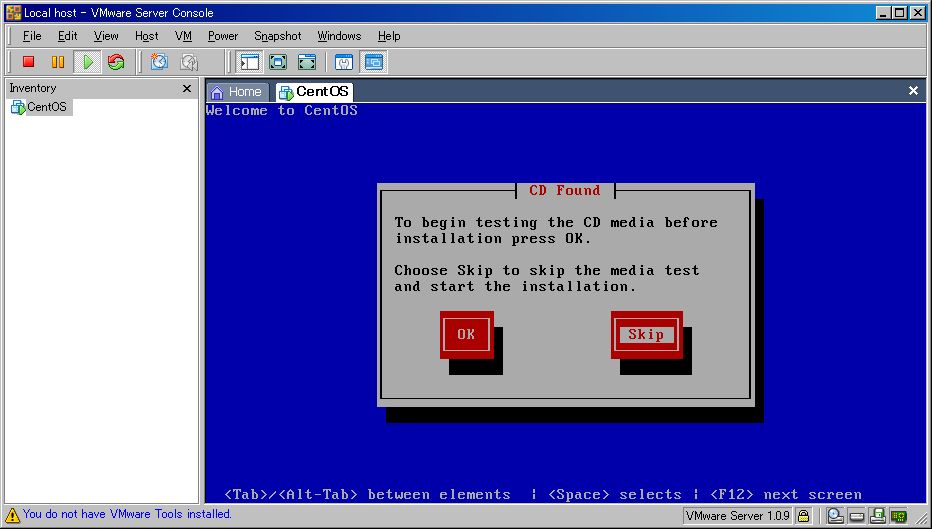Click the VMware Server 1.0.9 status text
Image resolution: width=932 pixels, height=529 pixels.
[x=738, y=515]
